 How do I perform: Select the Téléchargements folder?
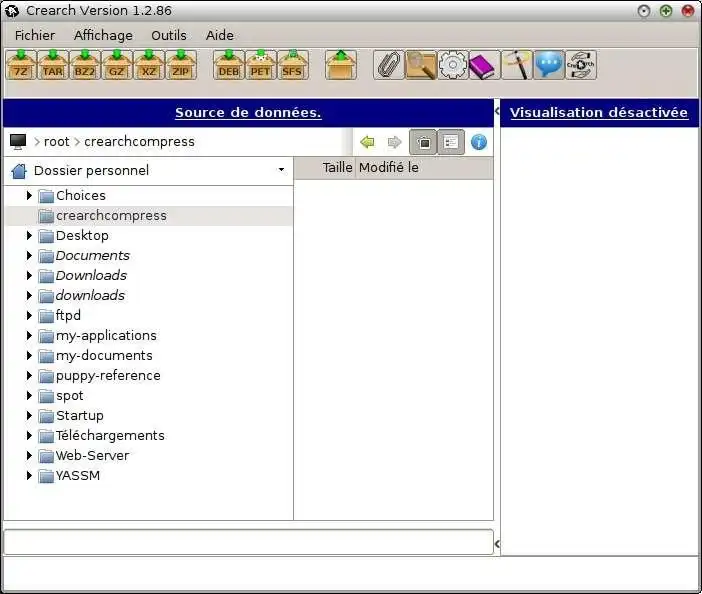pyautogui.click(x=110, y=436)
